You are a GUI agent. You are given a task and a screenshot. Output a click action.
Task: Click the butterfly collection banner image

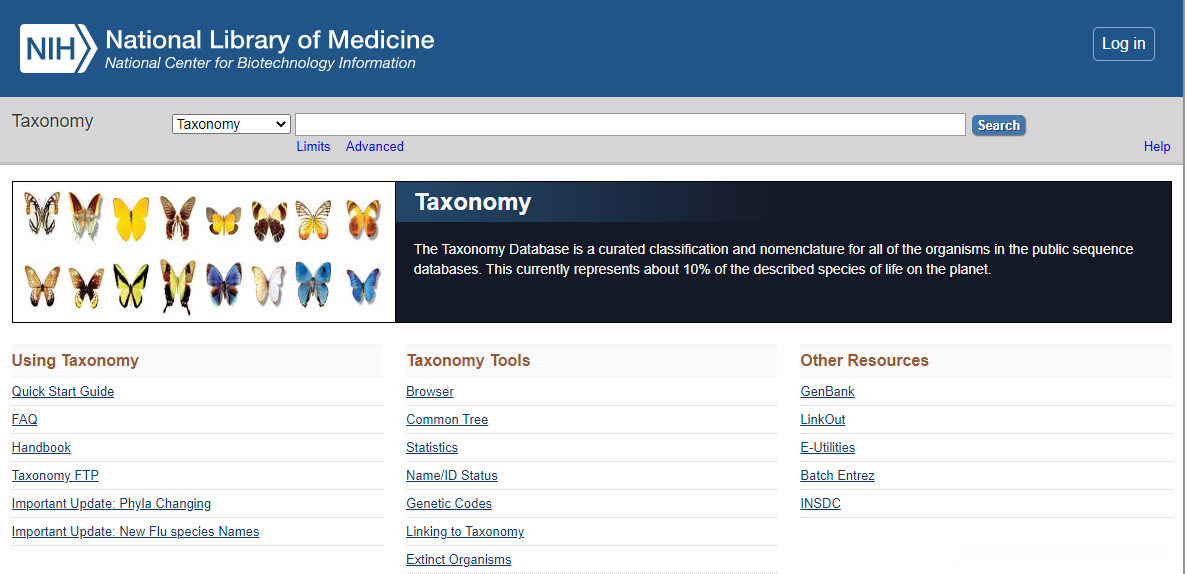pyautogui.click(x=204, y=252)
